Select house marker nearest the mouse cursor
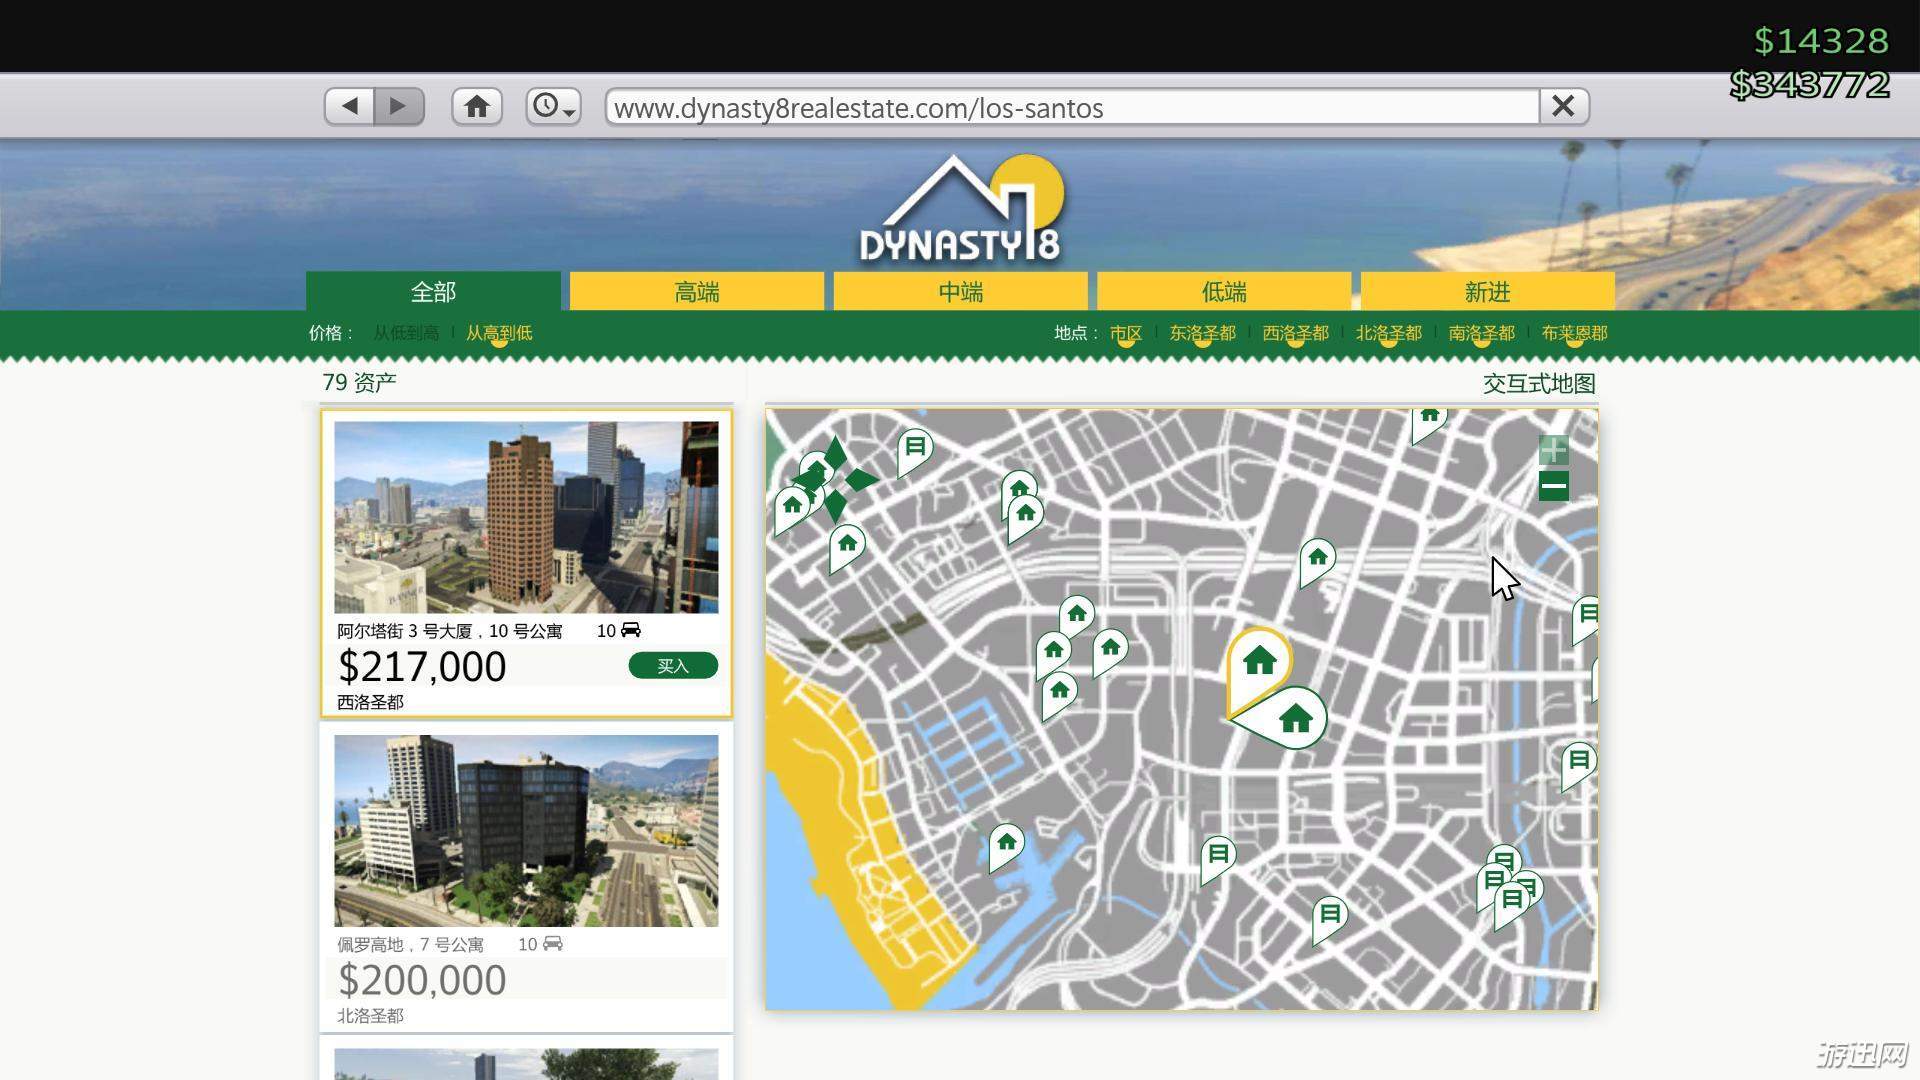Viewport: 1920px width, 1080px height. (1316, 561)
